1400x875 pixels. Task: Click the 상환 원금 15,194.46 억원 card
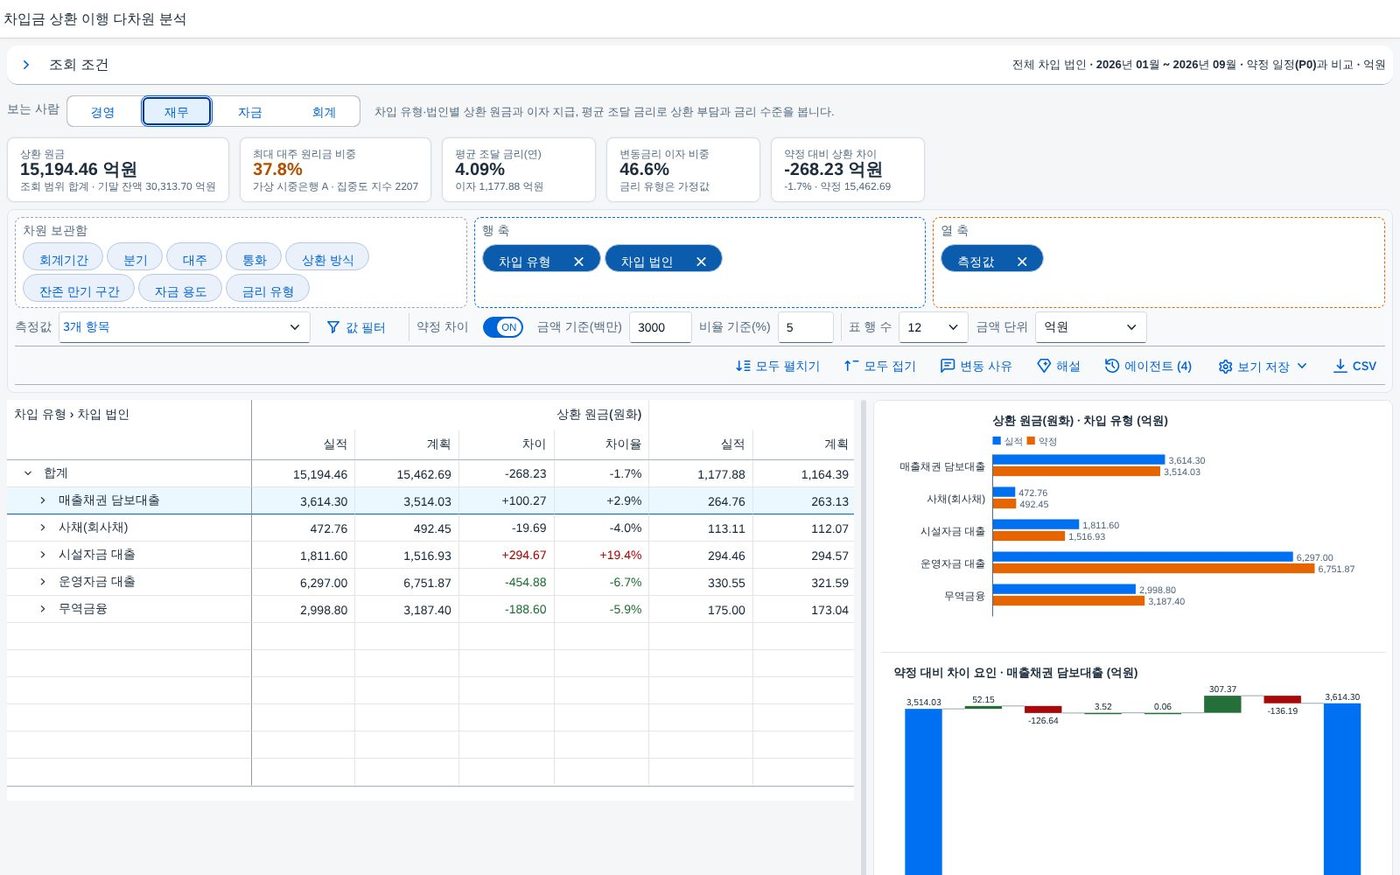118,170
